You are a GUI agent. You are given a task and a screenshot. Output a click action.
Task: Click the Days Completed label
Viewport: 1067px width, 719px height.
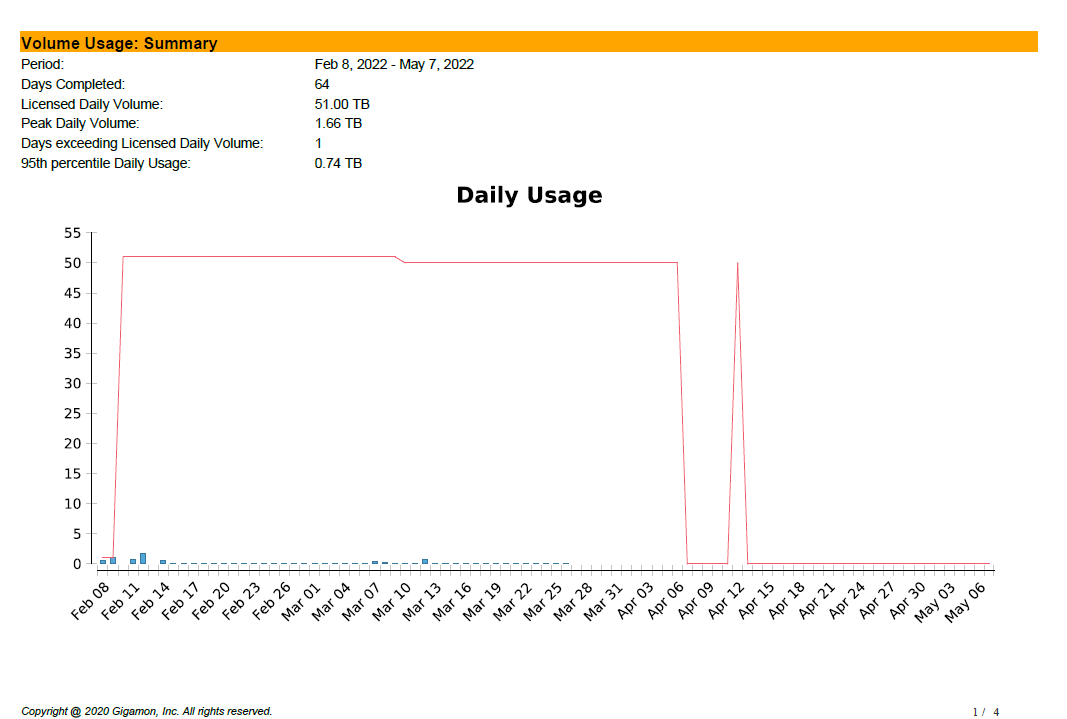click(73, 84)
